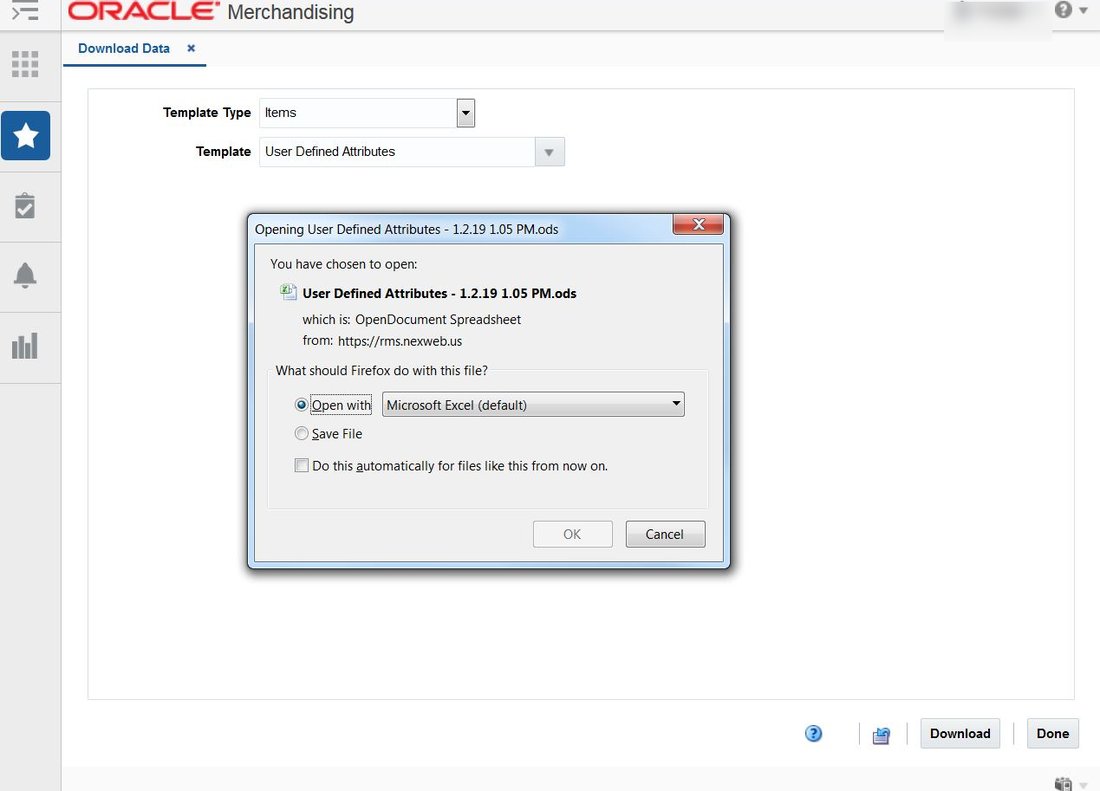Open the Tasks clipboard checkmark icon
The image size is (1100, 791).
[25, 205]
